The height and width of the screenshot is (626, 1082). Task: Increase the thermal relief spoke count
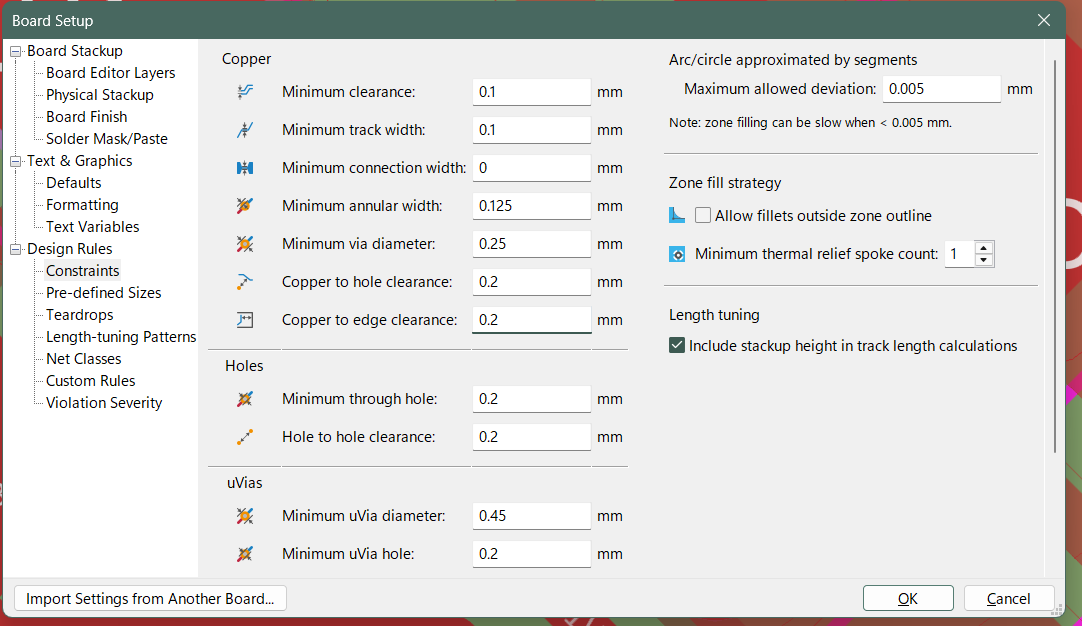pos(984,248)
